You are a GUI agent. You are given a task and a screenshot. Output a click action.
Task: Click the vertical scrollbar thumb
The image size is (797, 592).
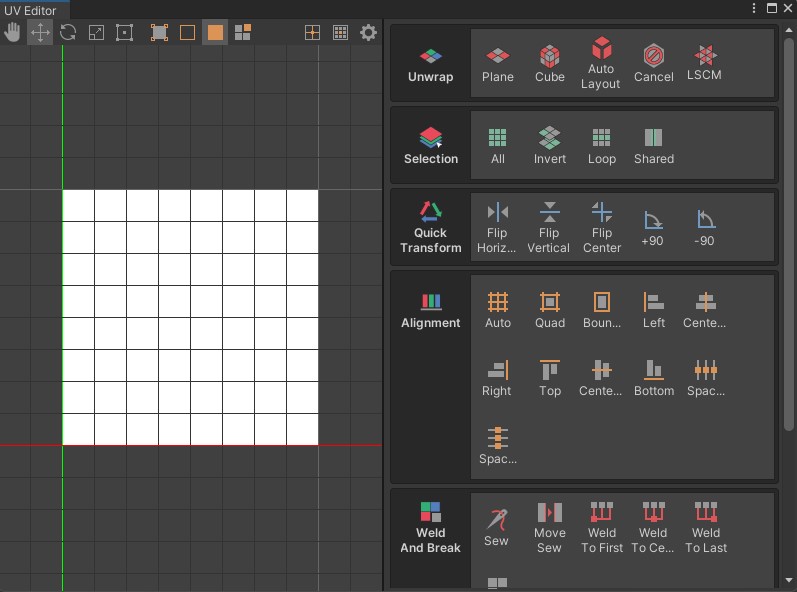pyautogui.click(x=789, y=235)
